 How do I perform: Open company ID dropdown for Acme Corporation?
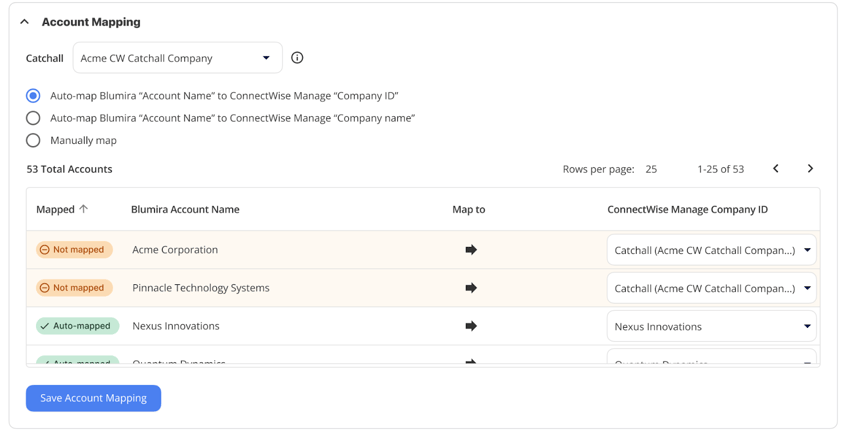point(711,250)
